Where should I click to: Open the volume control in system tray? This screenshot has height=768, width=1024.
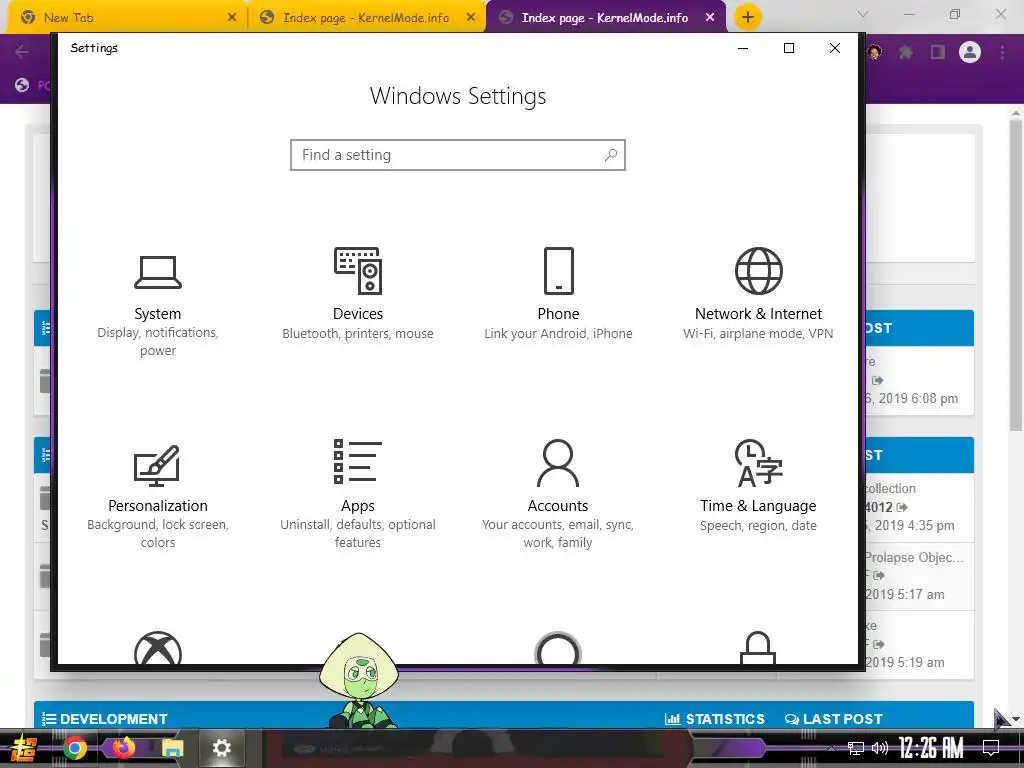880,748
